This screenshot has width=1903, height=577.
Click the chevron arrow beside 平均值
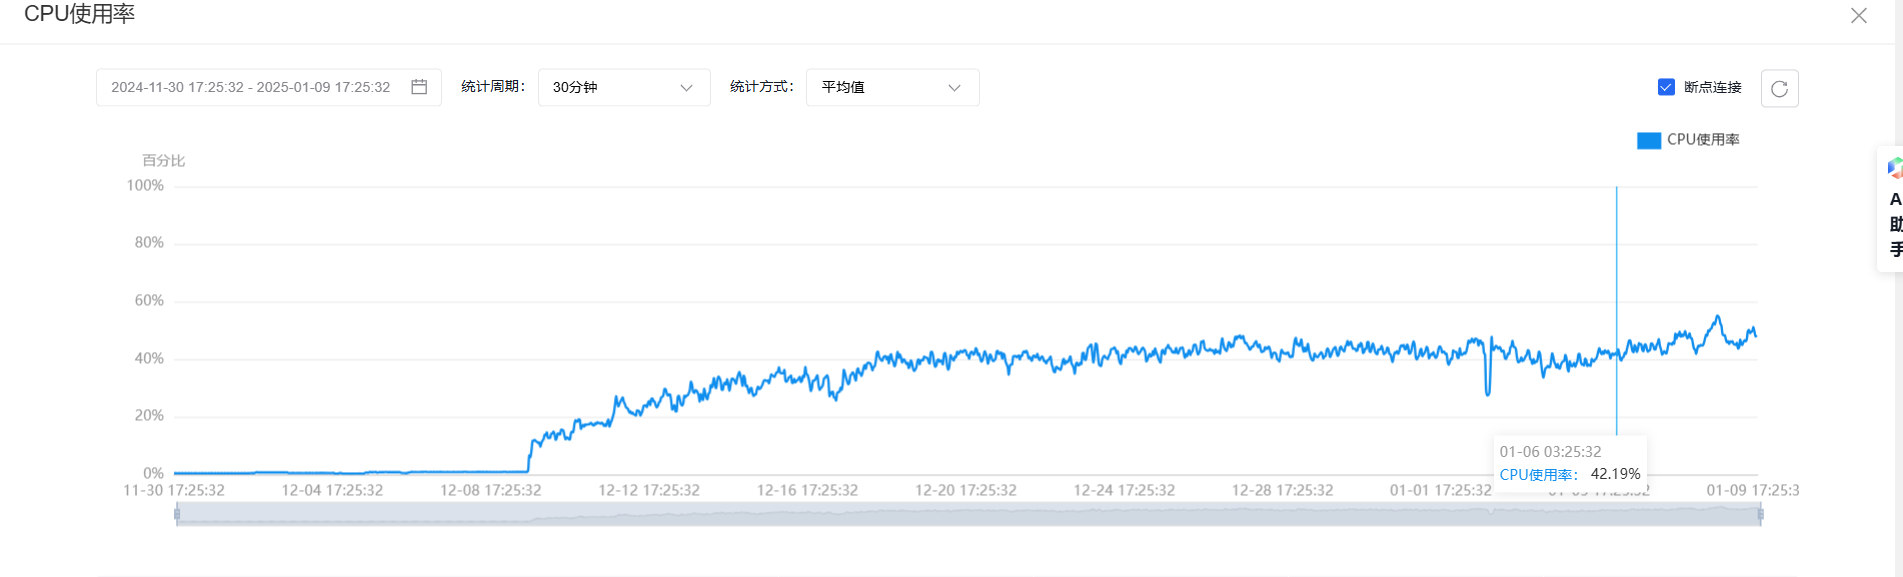point(954,88)
